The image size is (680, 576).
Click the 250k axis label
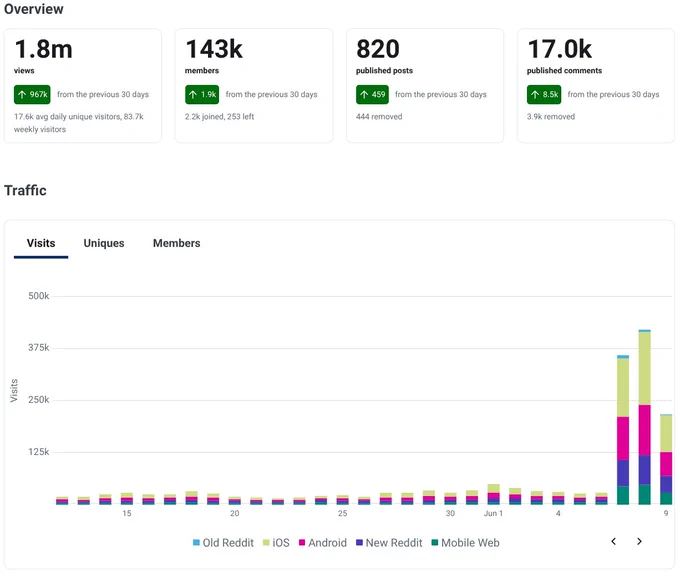pyautogui.click(x=39, y=399)
